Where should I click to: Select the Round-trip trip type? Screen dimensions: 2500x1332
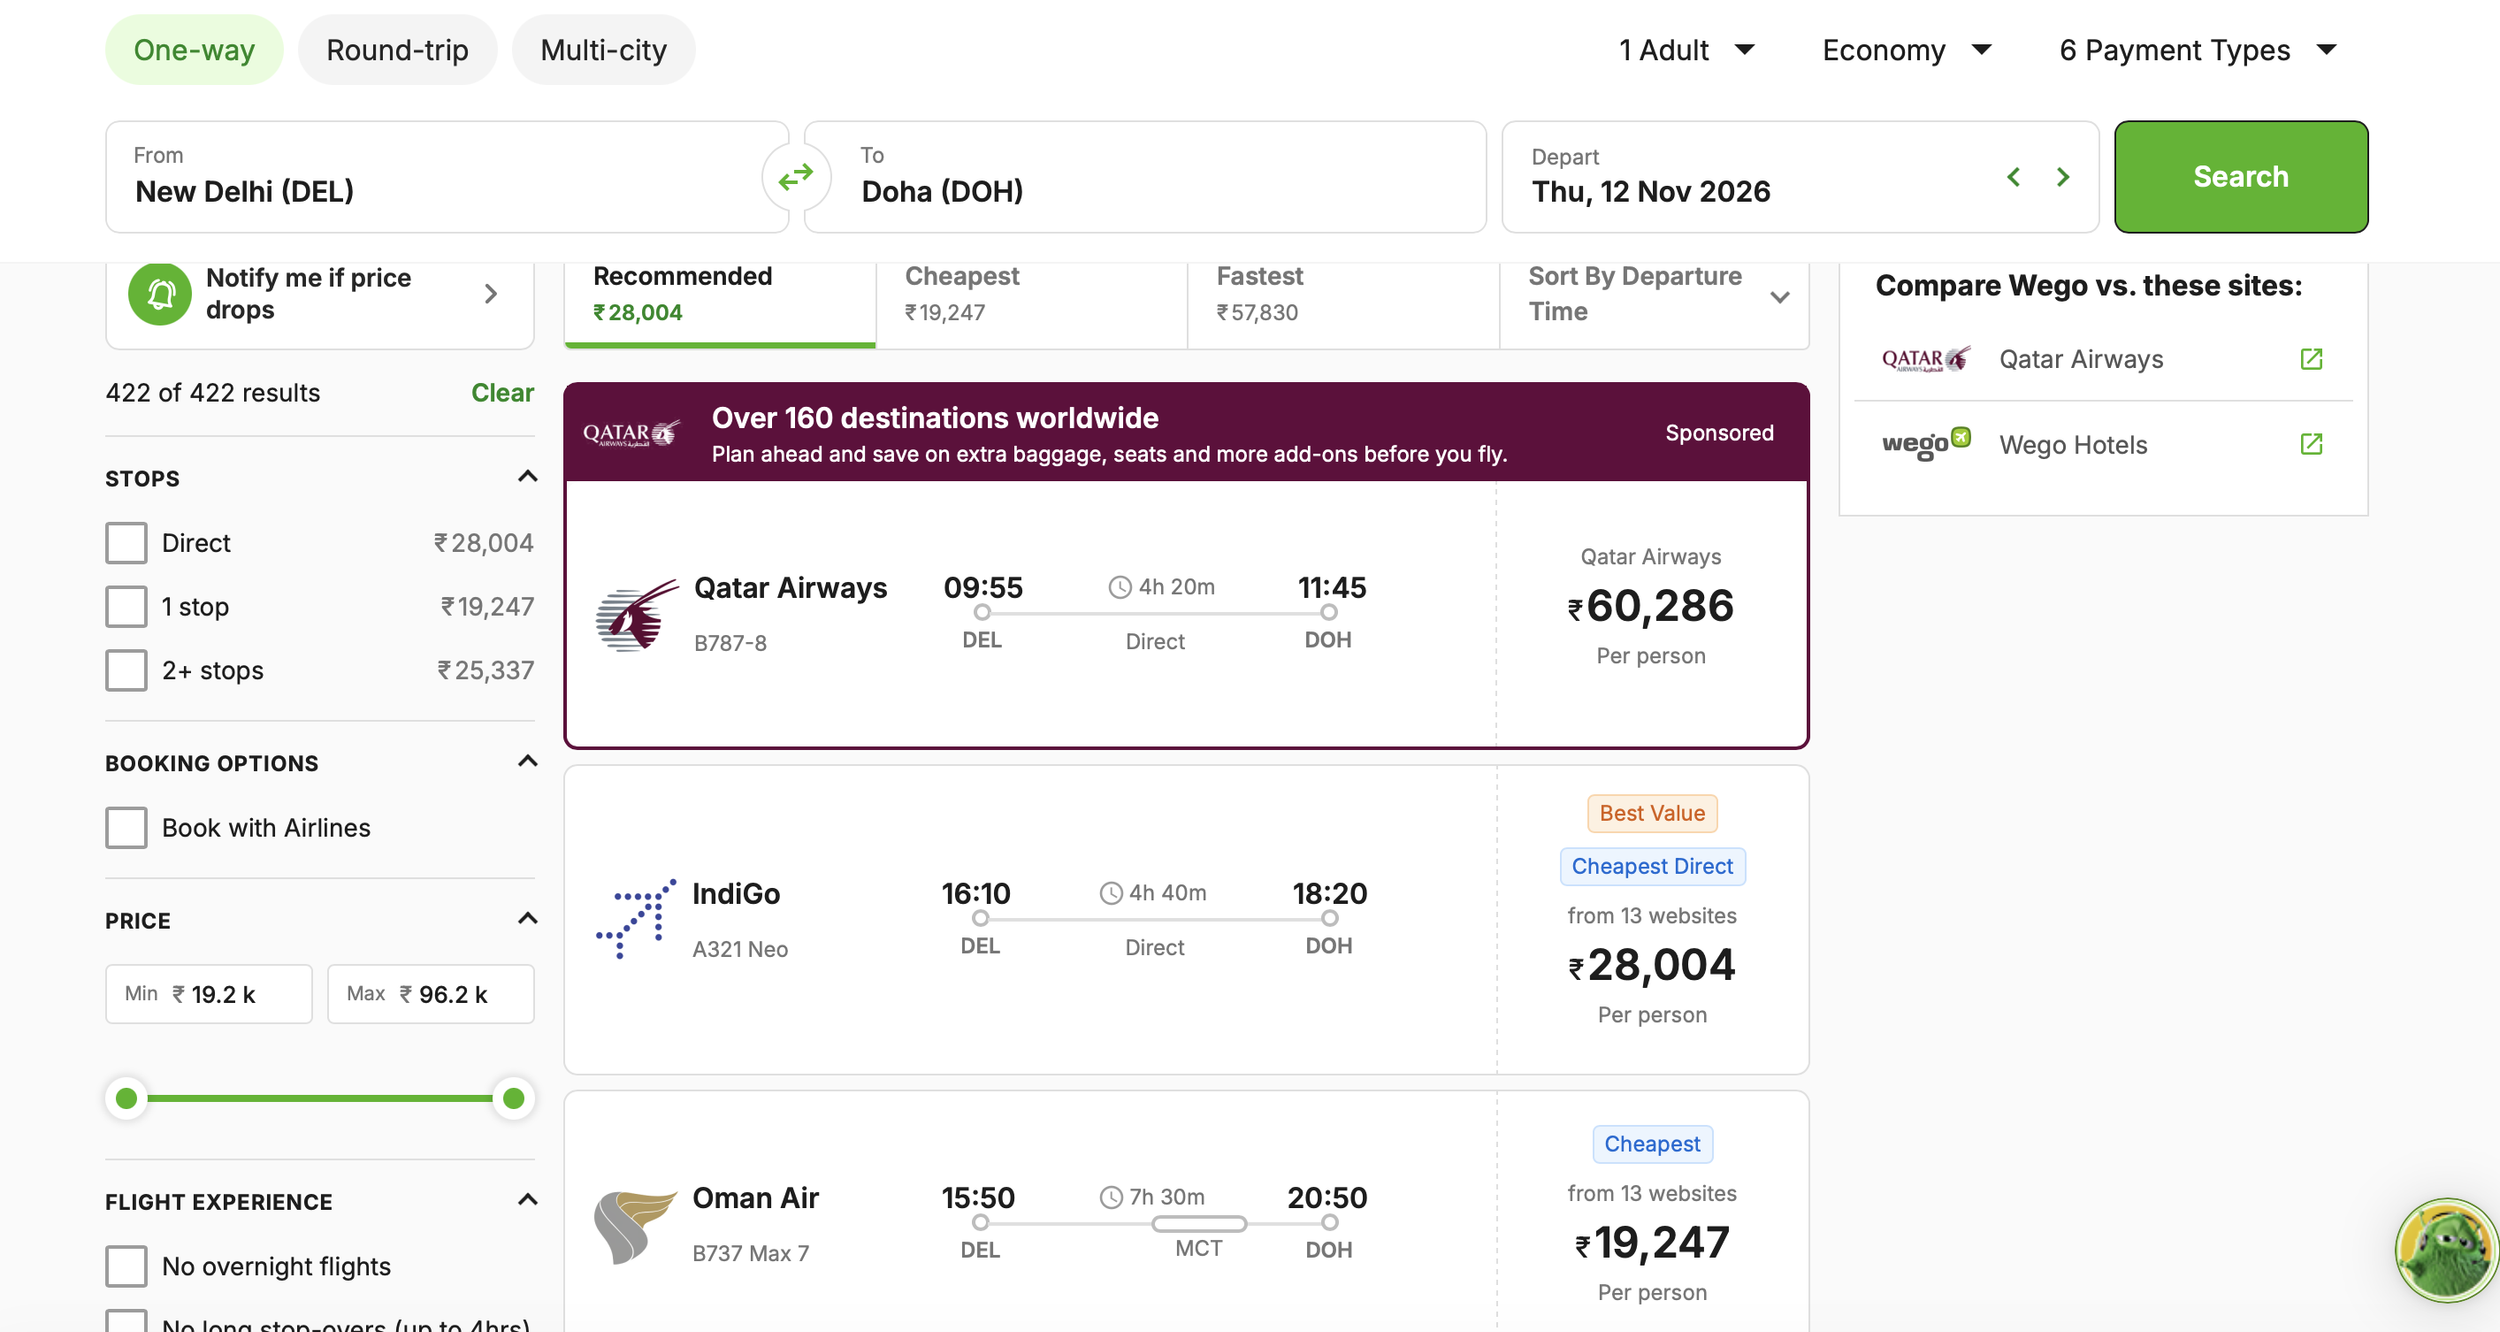[397, 50]
